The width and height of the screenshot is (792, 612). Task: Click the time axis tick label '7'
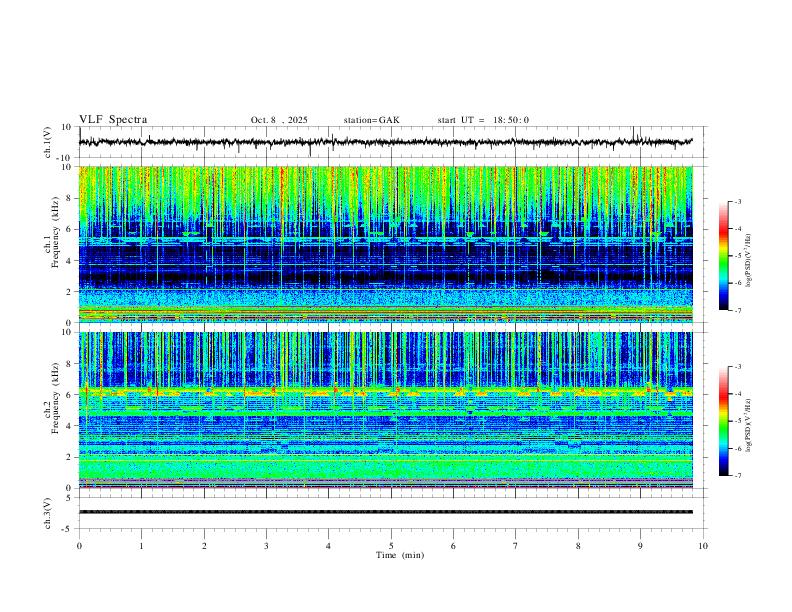[x=516, y=546]
